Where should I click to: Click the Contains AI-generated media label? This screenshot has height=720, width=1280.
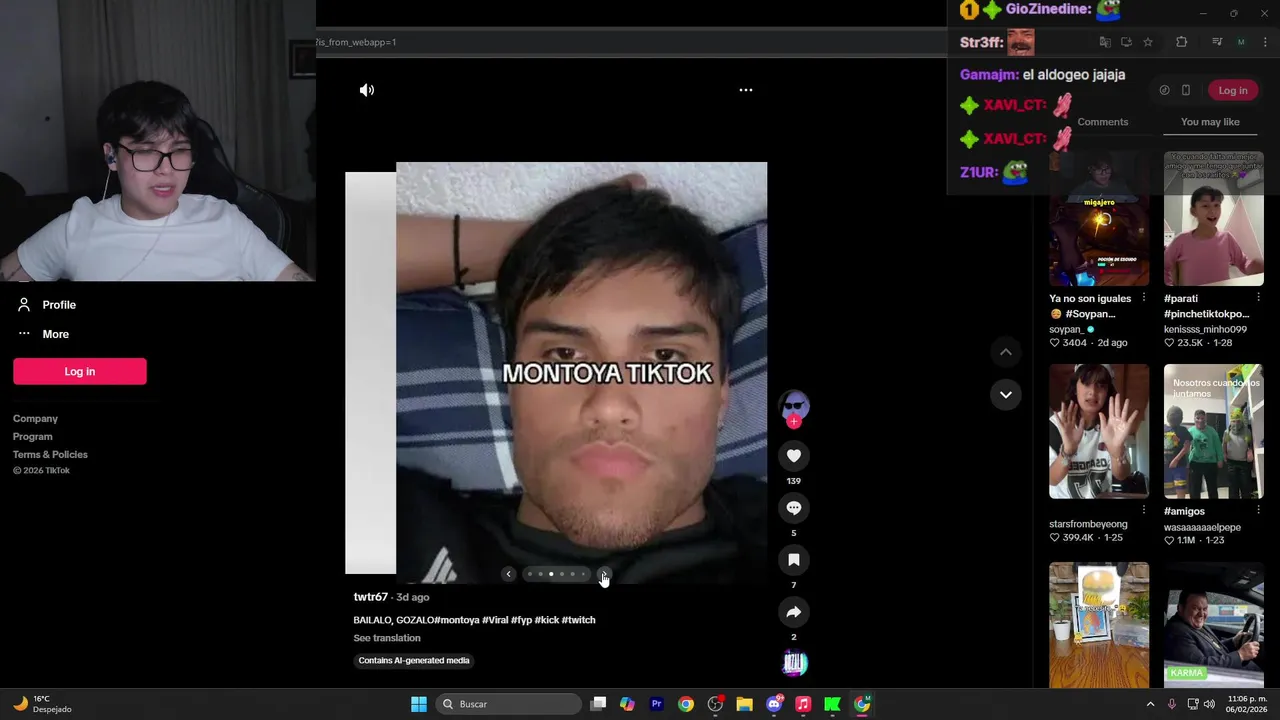[414, 661]
